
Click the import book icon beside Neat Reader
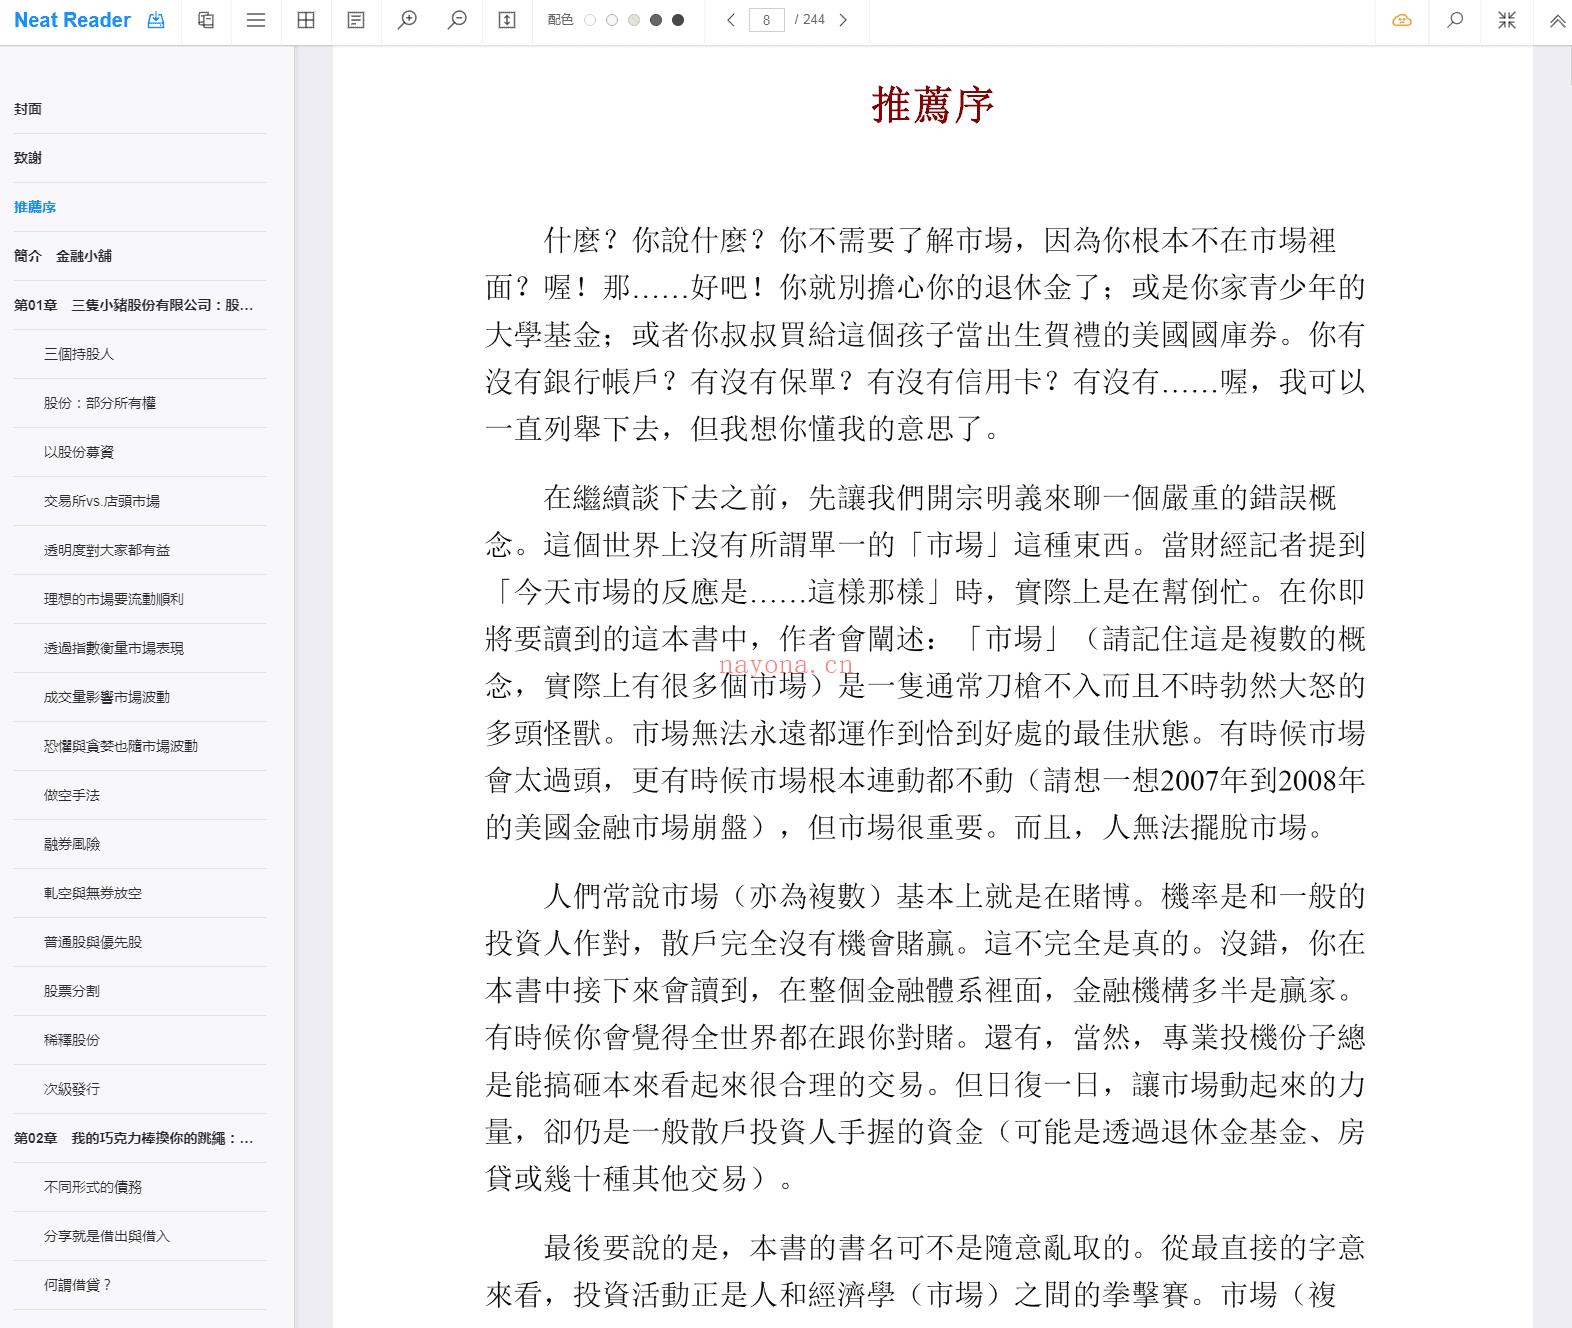tap(156, 20)
